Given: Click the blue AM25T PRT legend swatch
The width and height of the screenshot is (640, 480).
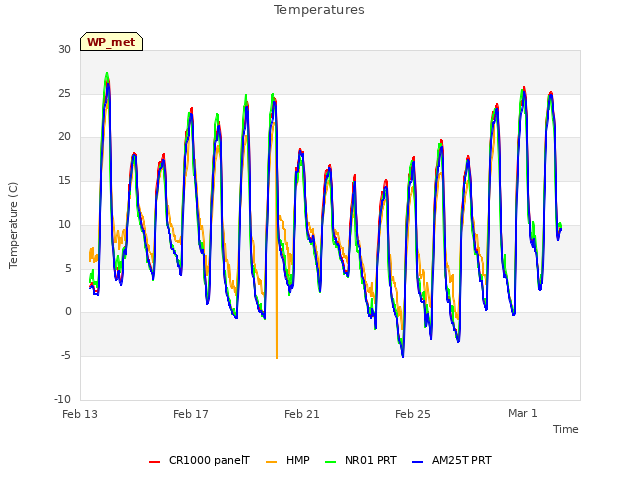Looking at the screenshot, I should [418, 462].
